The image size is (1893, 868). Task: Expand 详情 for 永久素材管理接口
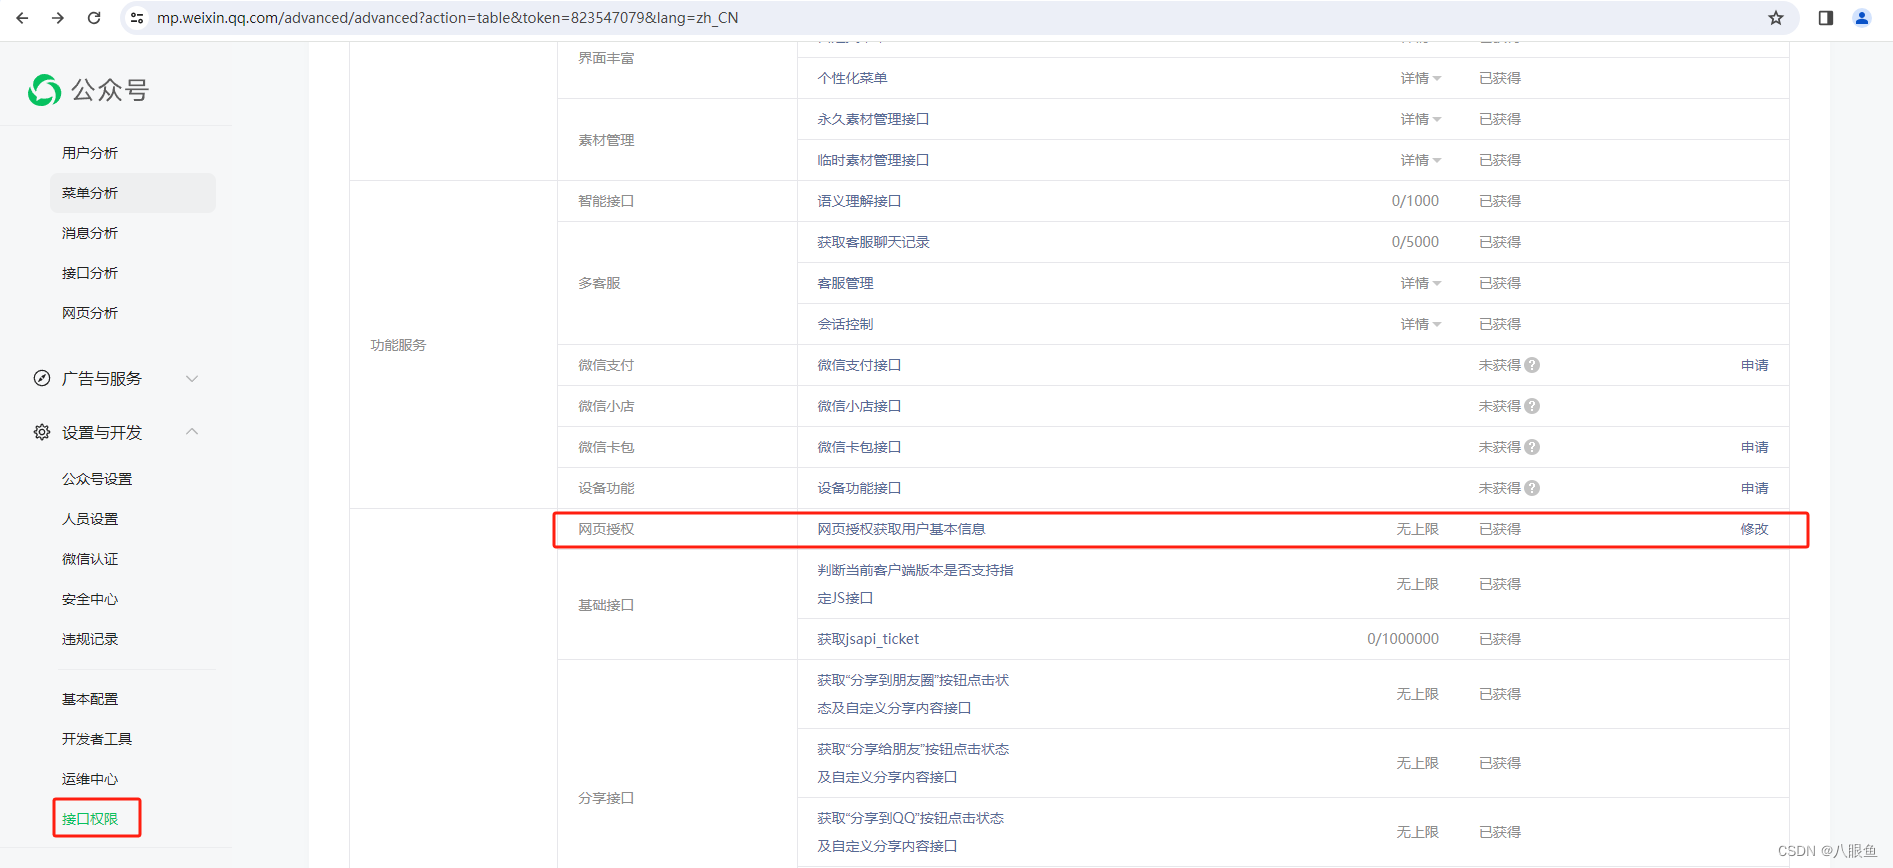point(1420,119)
